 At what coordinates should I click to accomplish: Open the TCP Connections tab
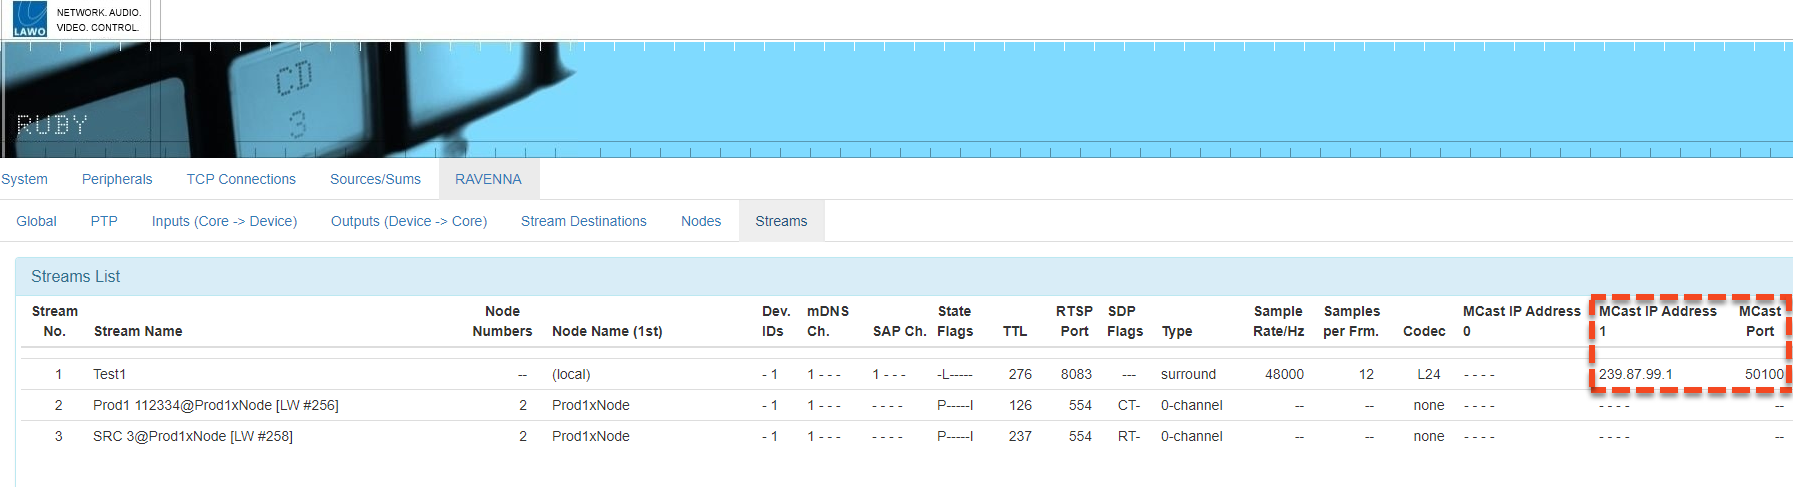pos(241,179)
